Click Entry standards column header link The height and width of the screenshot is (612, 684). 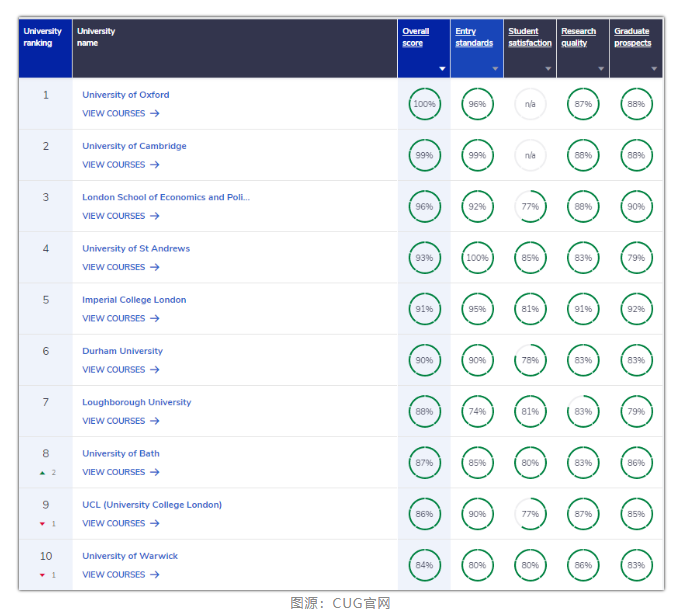(474, 37)
